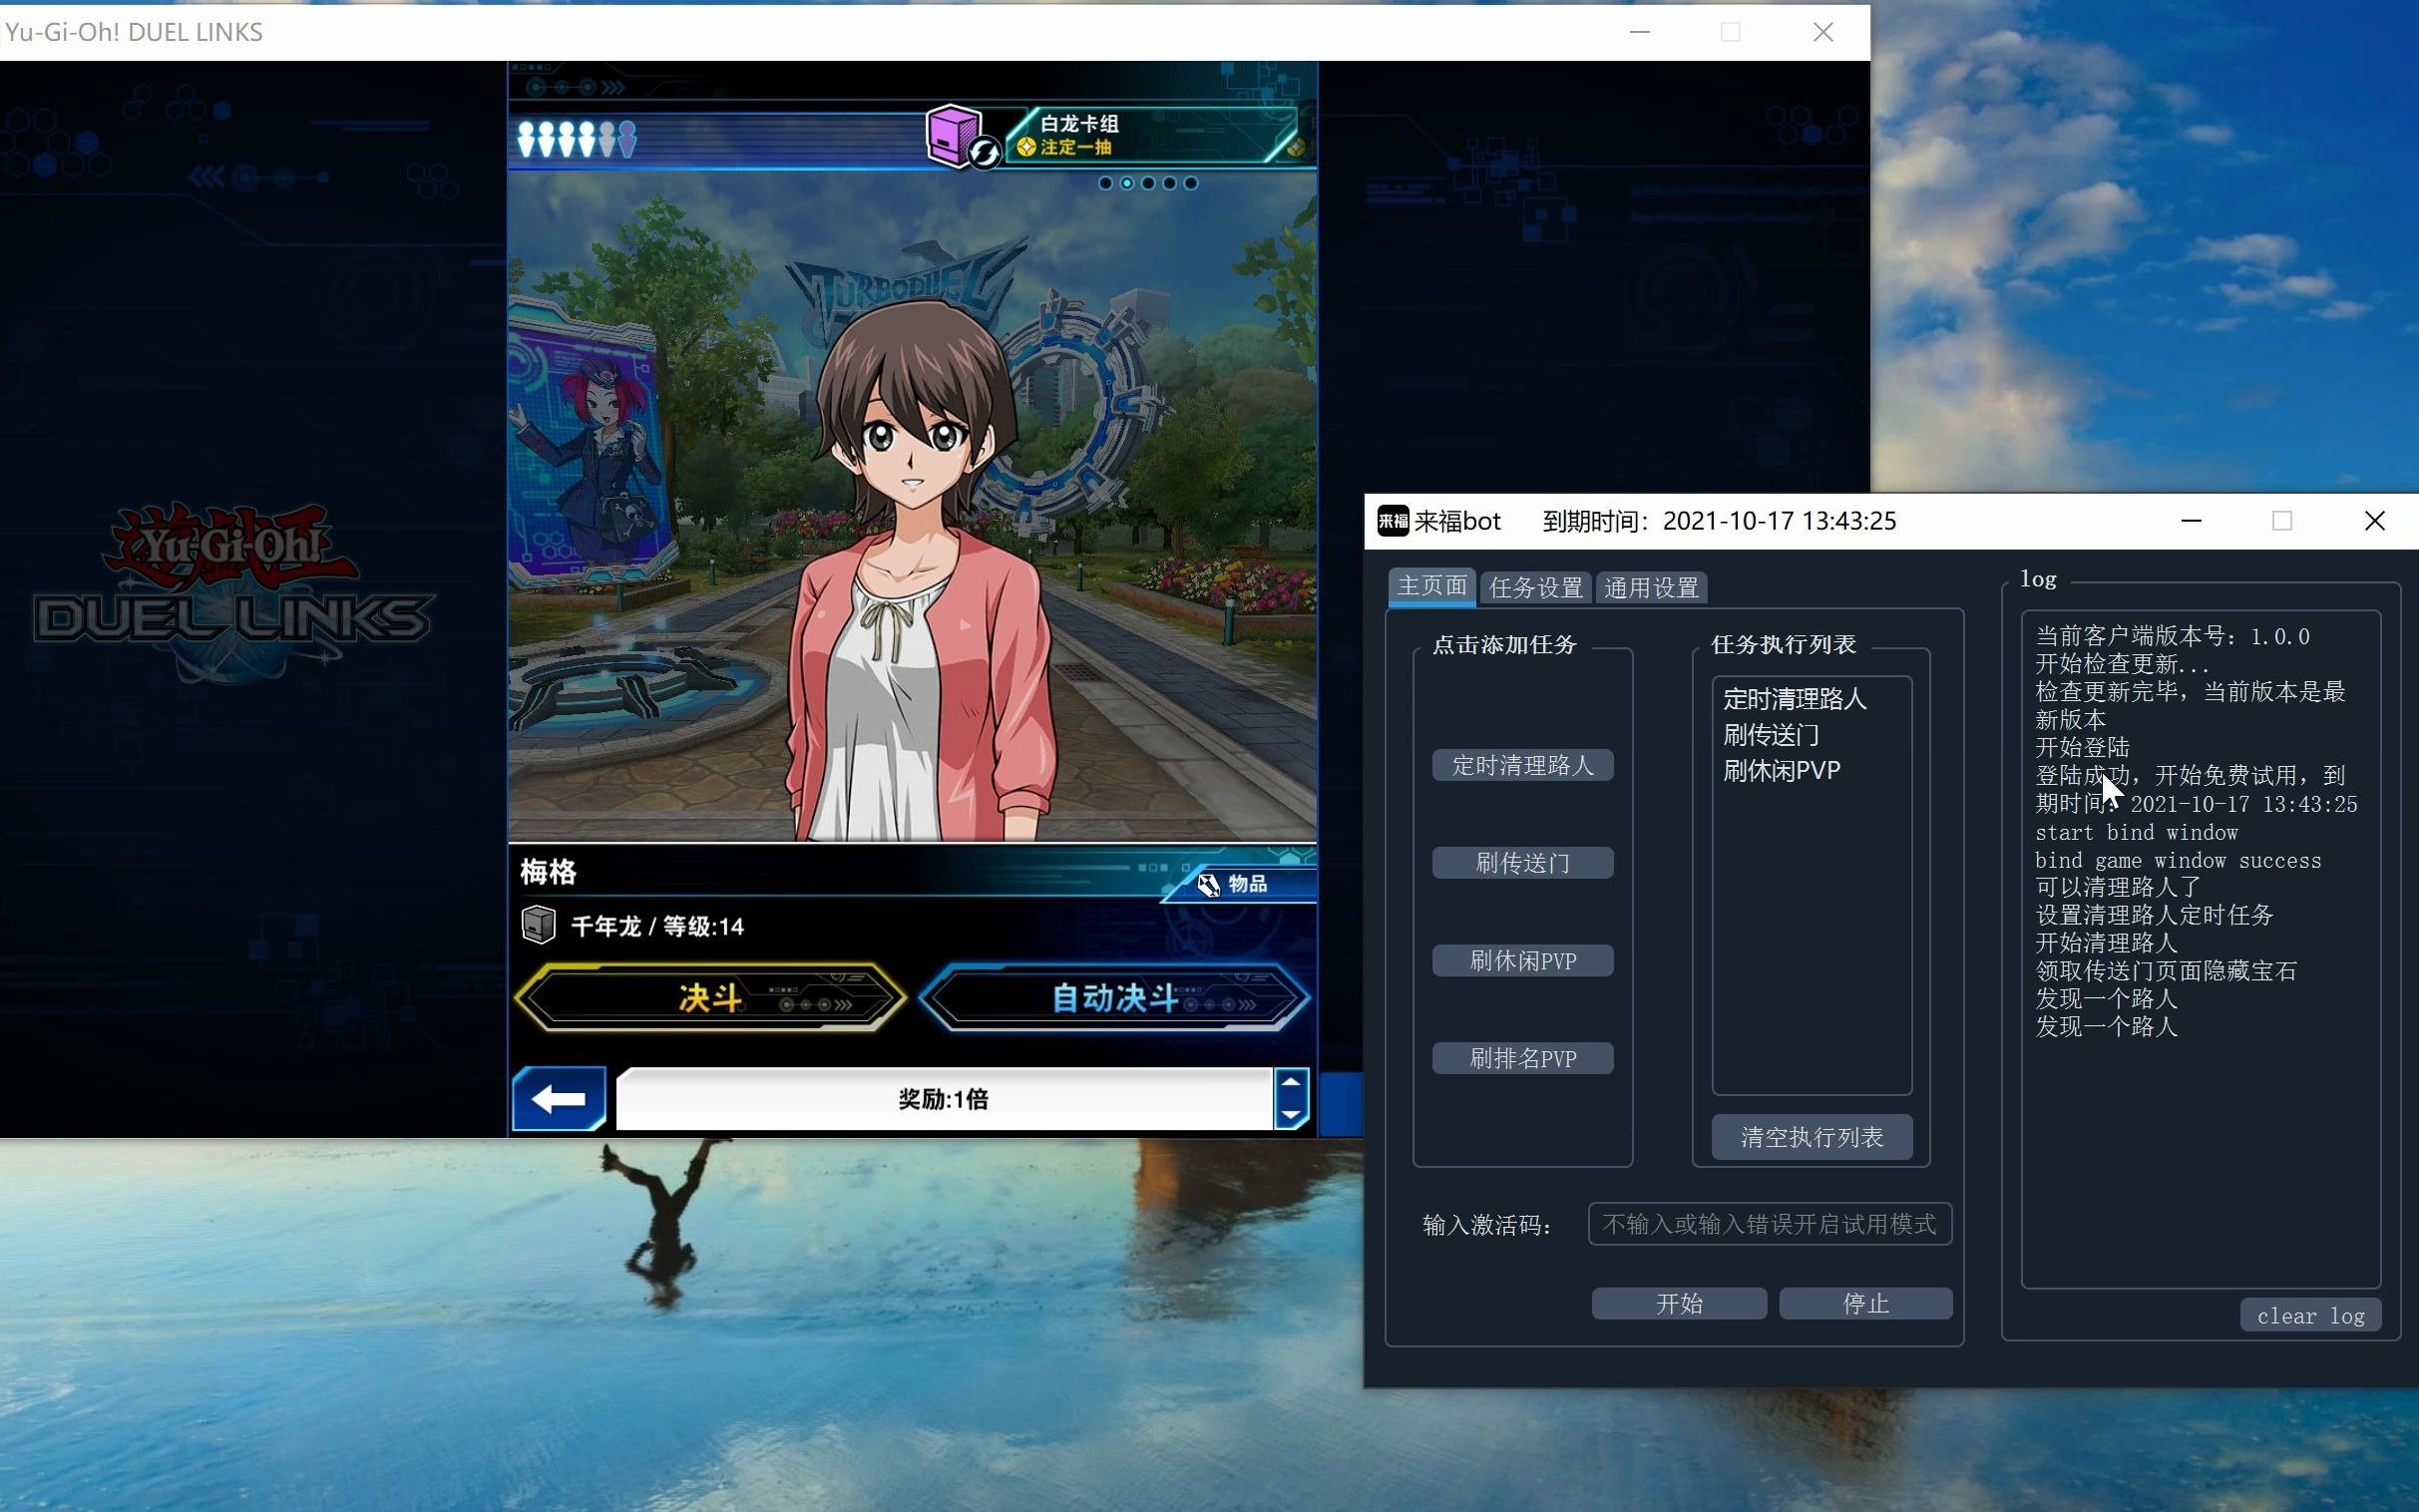Screen dimensions: 2419x1512
Task: Minimize the 来福bot window
Action: click(2191, 521)
